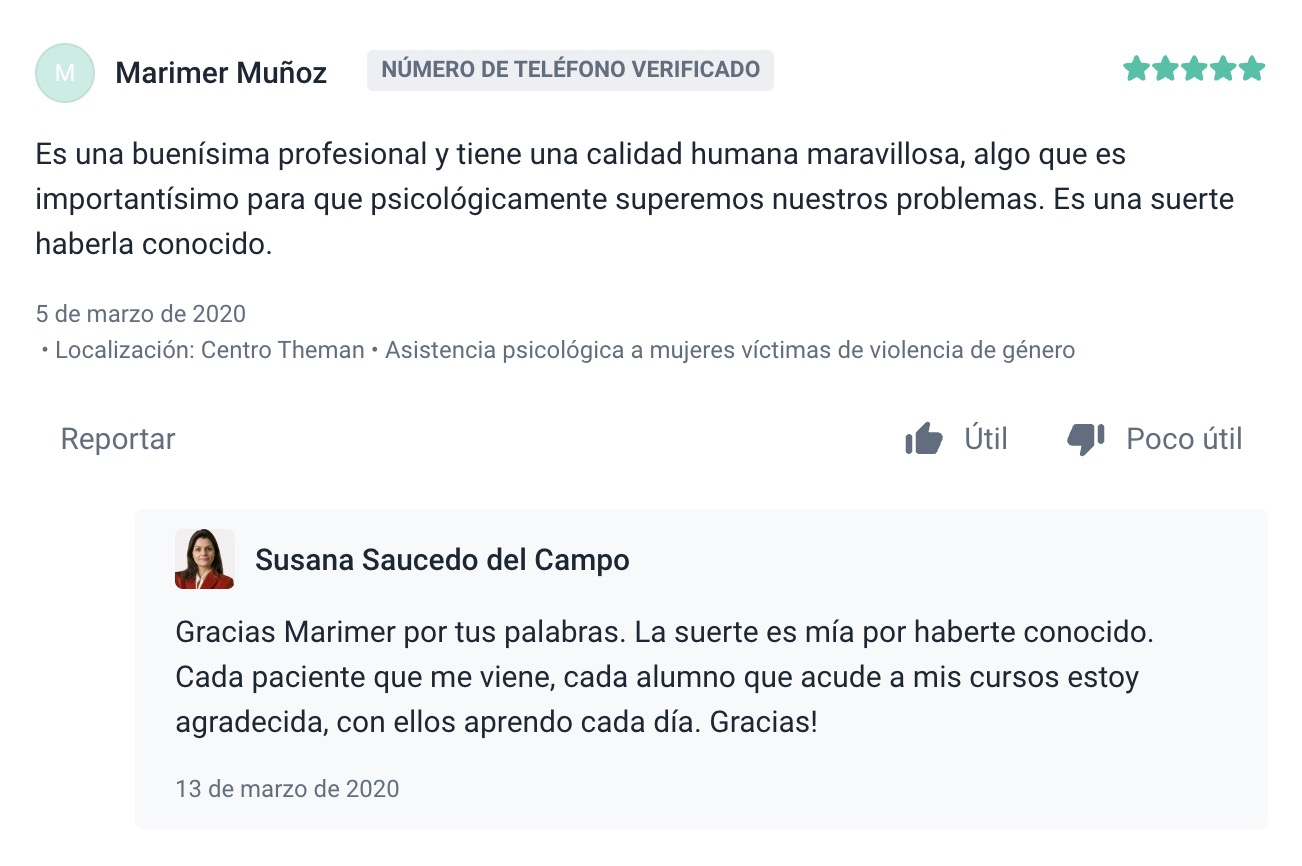Click the thumbs-up icon
Screen dimensions: 1302x866
923,439
